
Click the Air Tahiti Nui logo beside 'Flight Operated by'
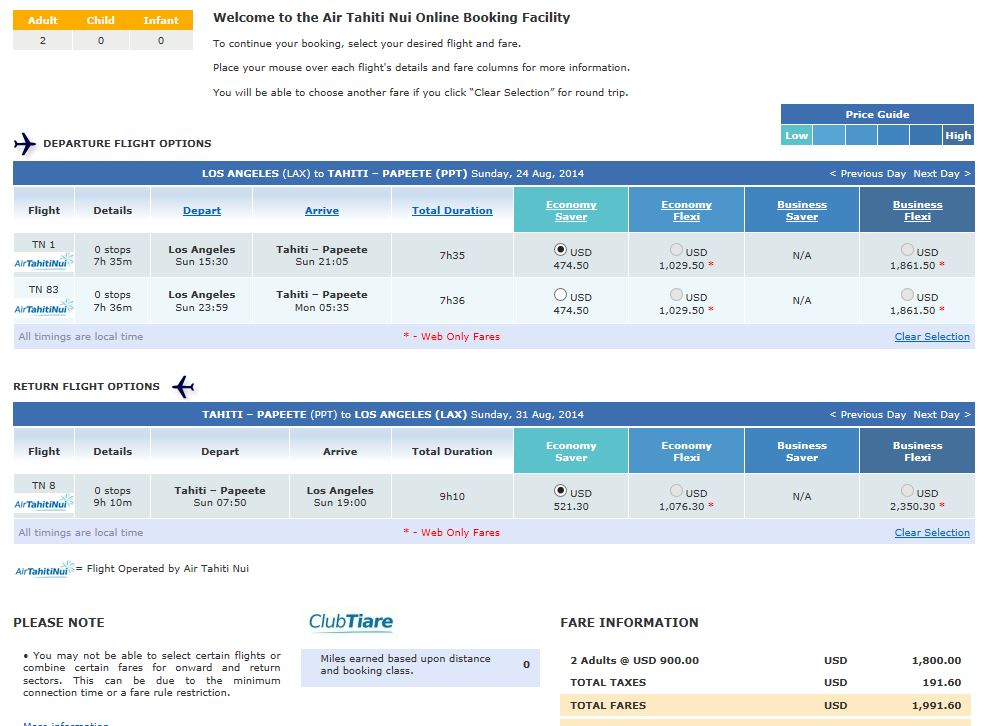(x=45, y=569)
